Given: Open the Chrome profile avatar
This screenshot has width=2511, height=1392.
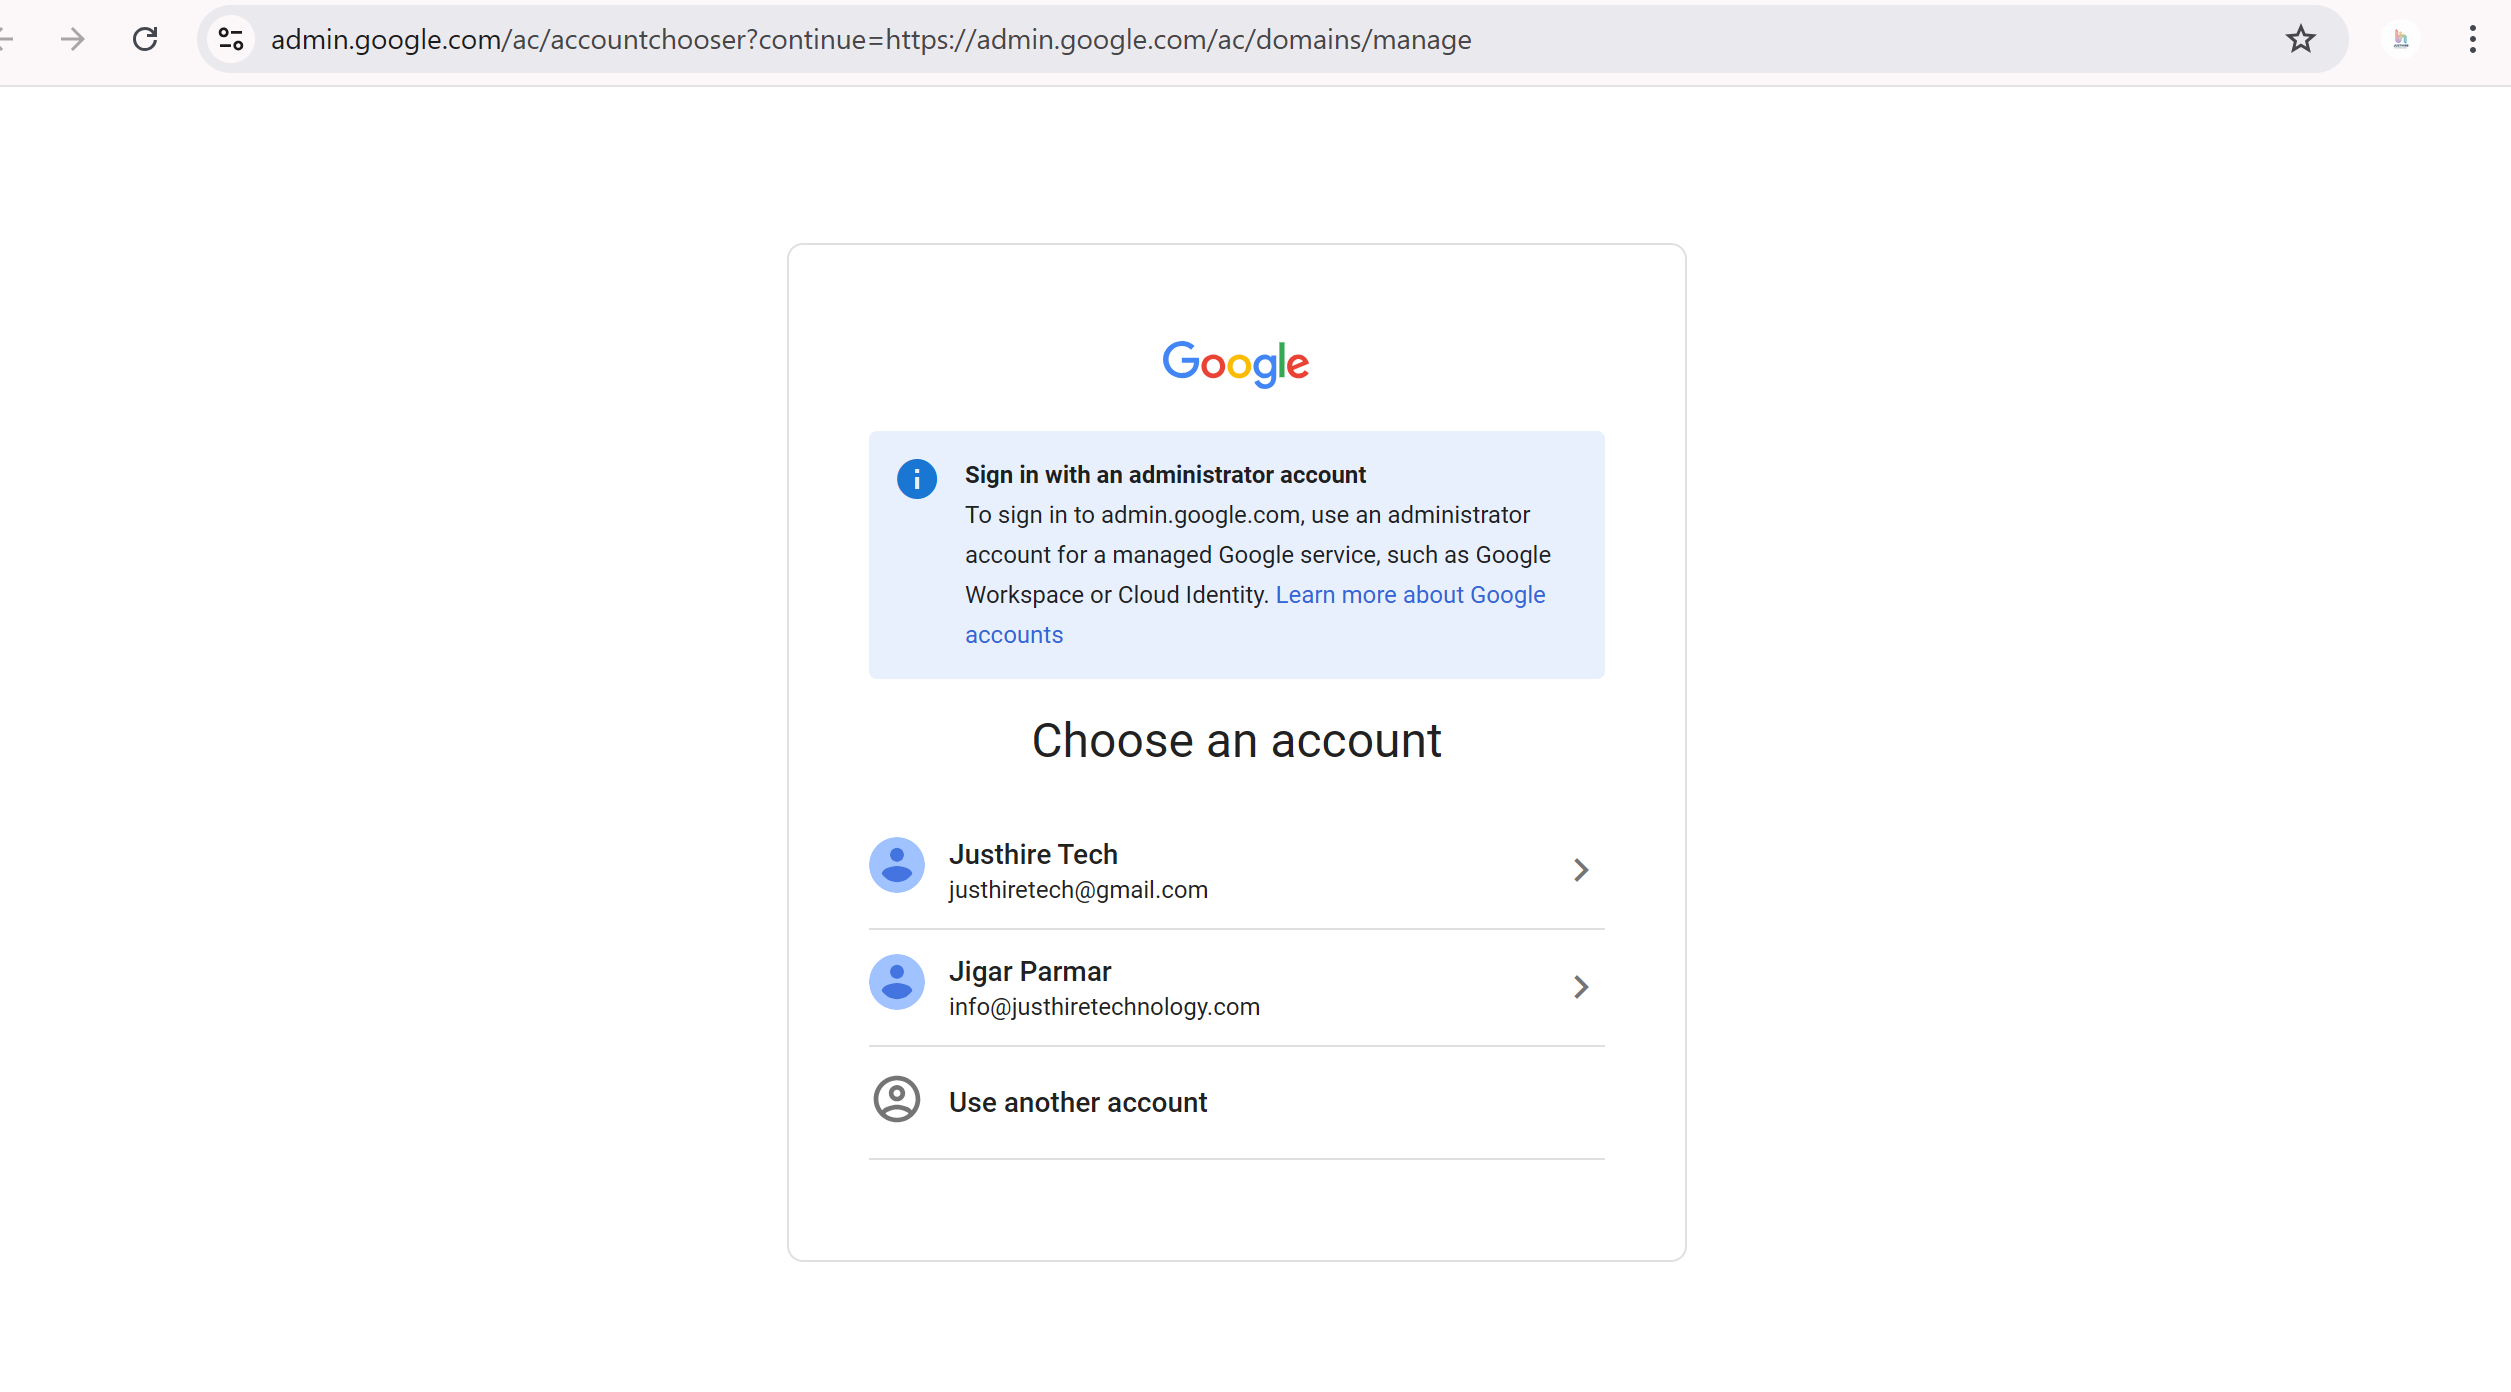Looking at the screenshot, I should 2400,39.
